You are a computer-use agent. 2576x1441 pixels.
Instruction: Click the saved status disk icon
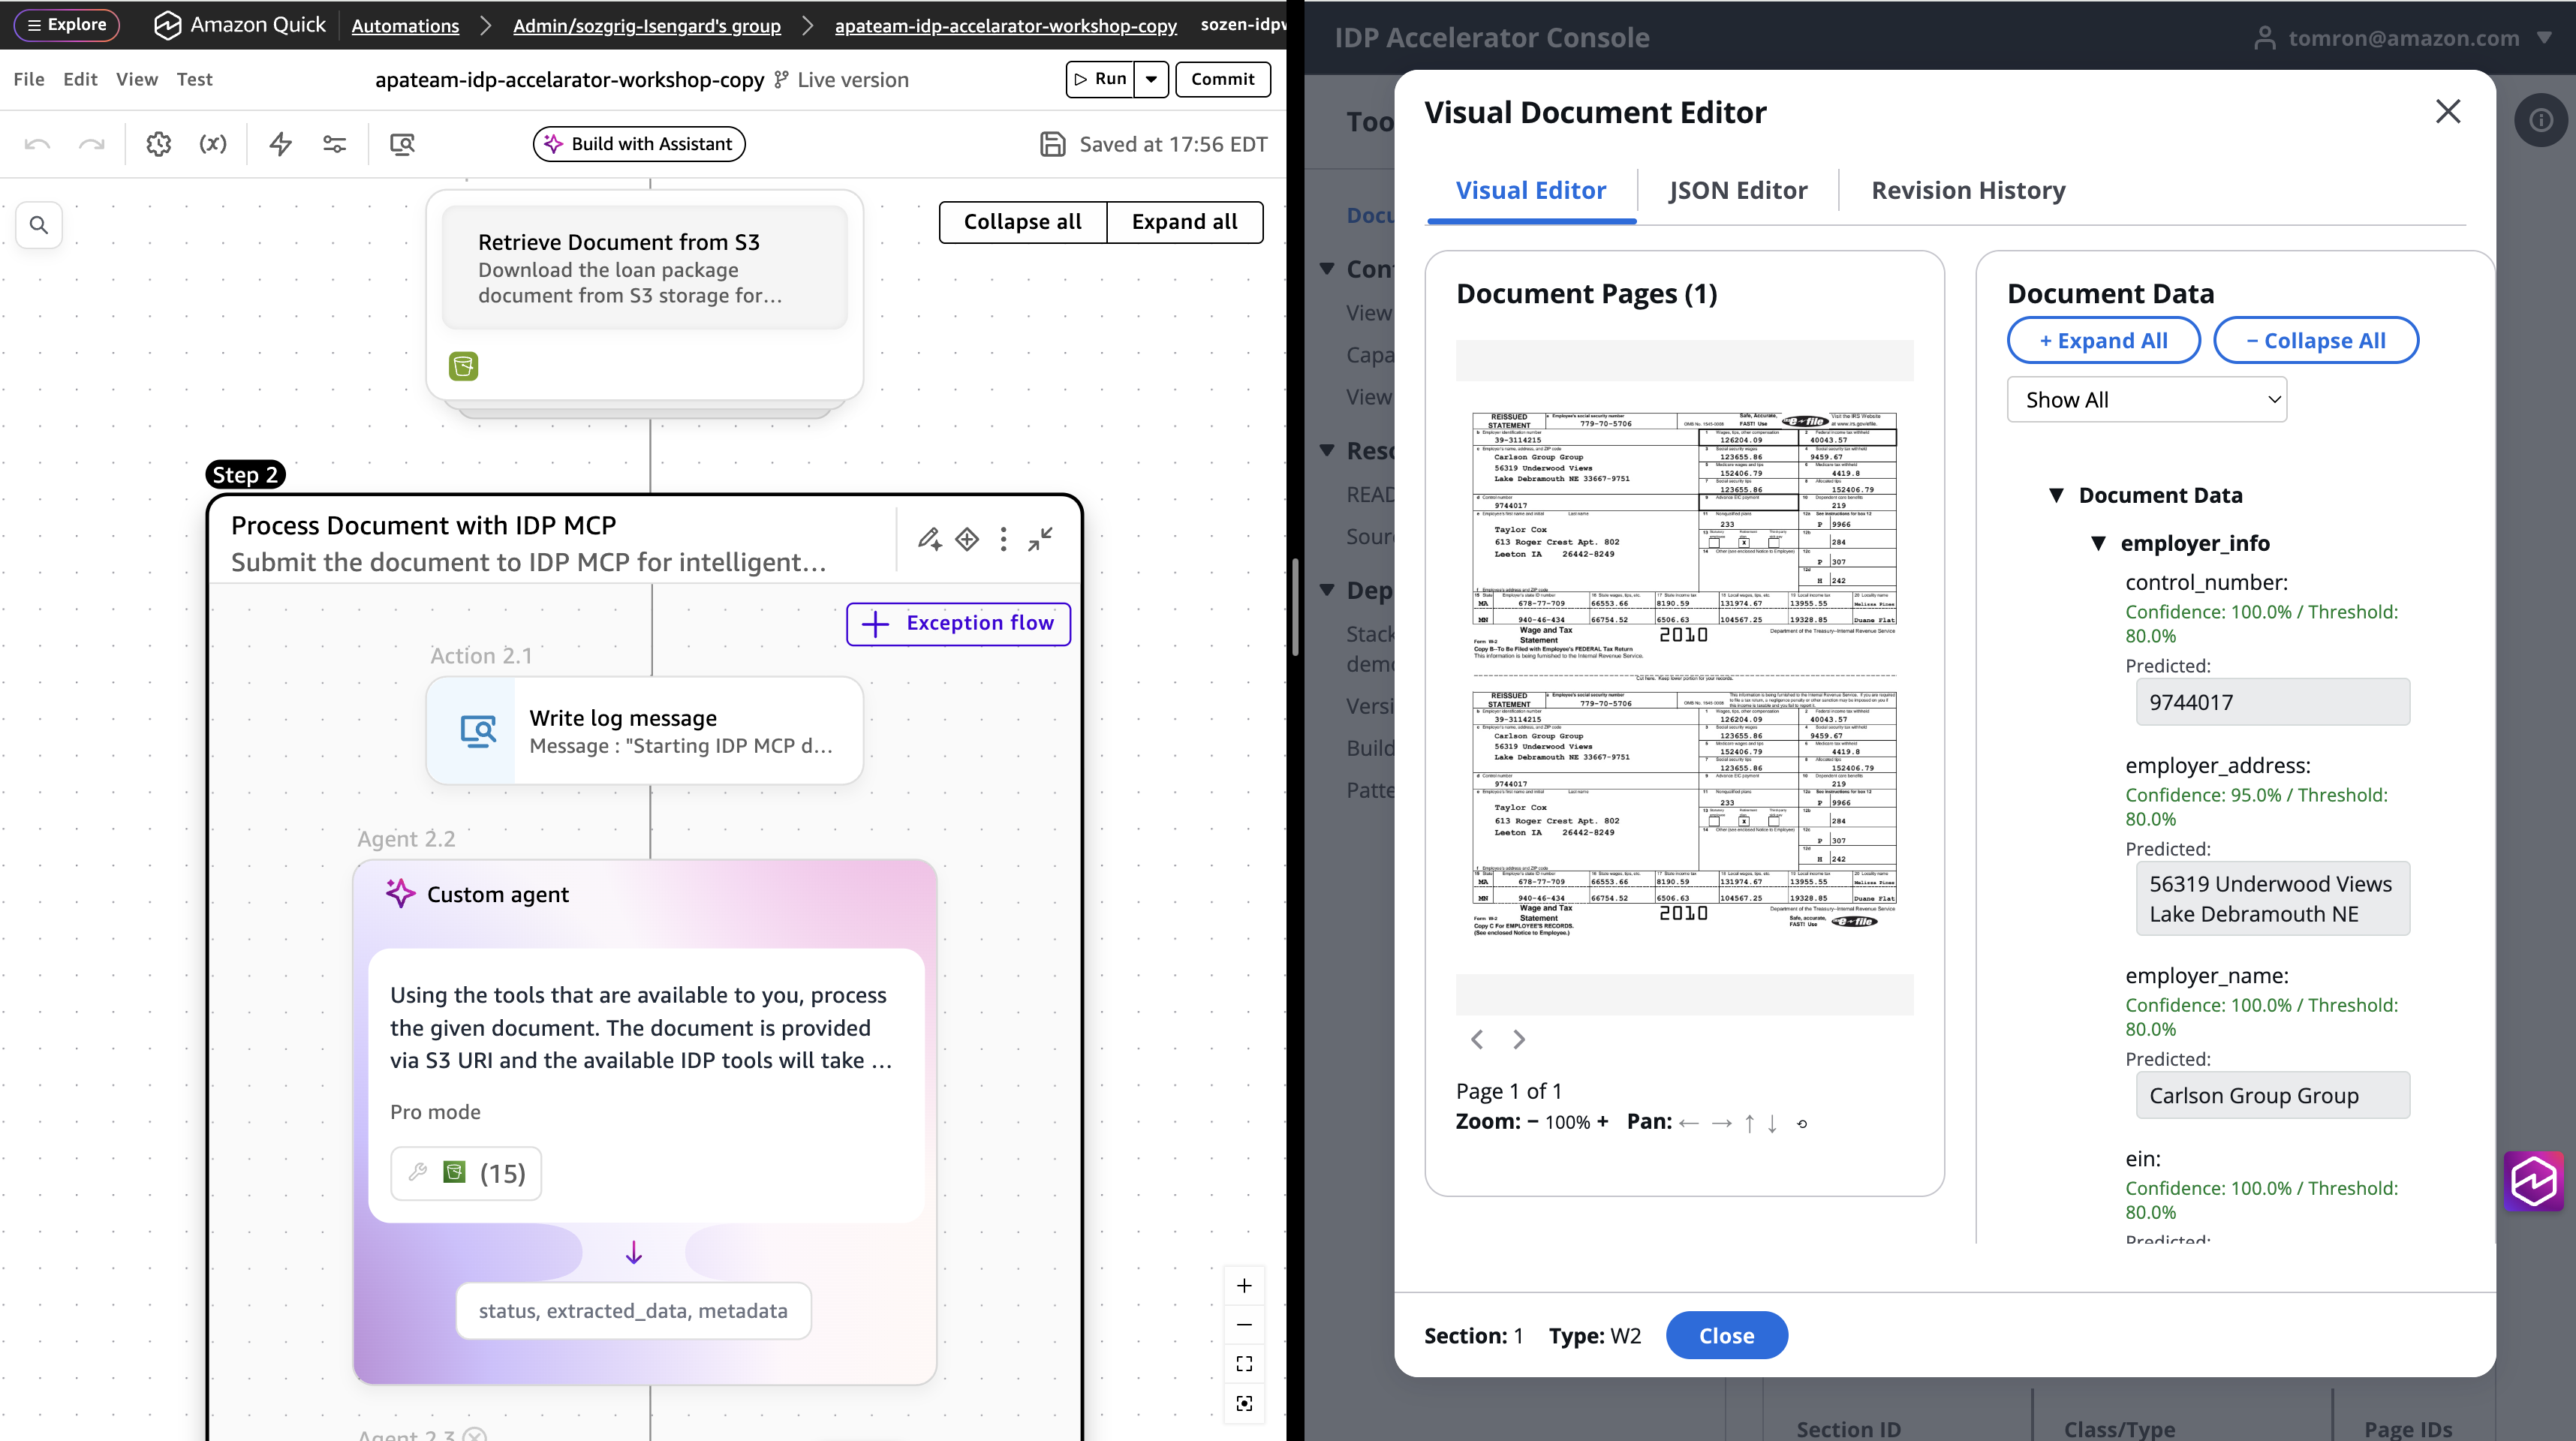click(x=1052, y=144)
